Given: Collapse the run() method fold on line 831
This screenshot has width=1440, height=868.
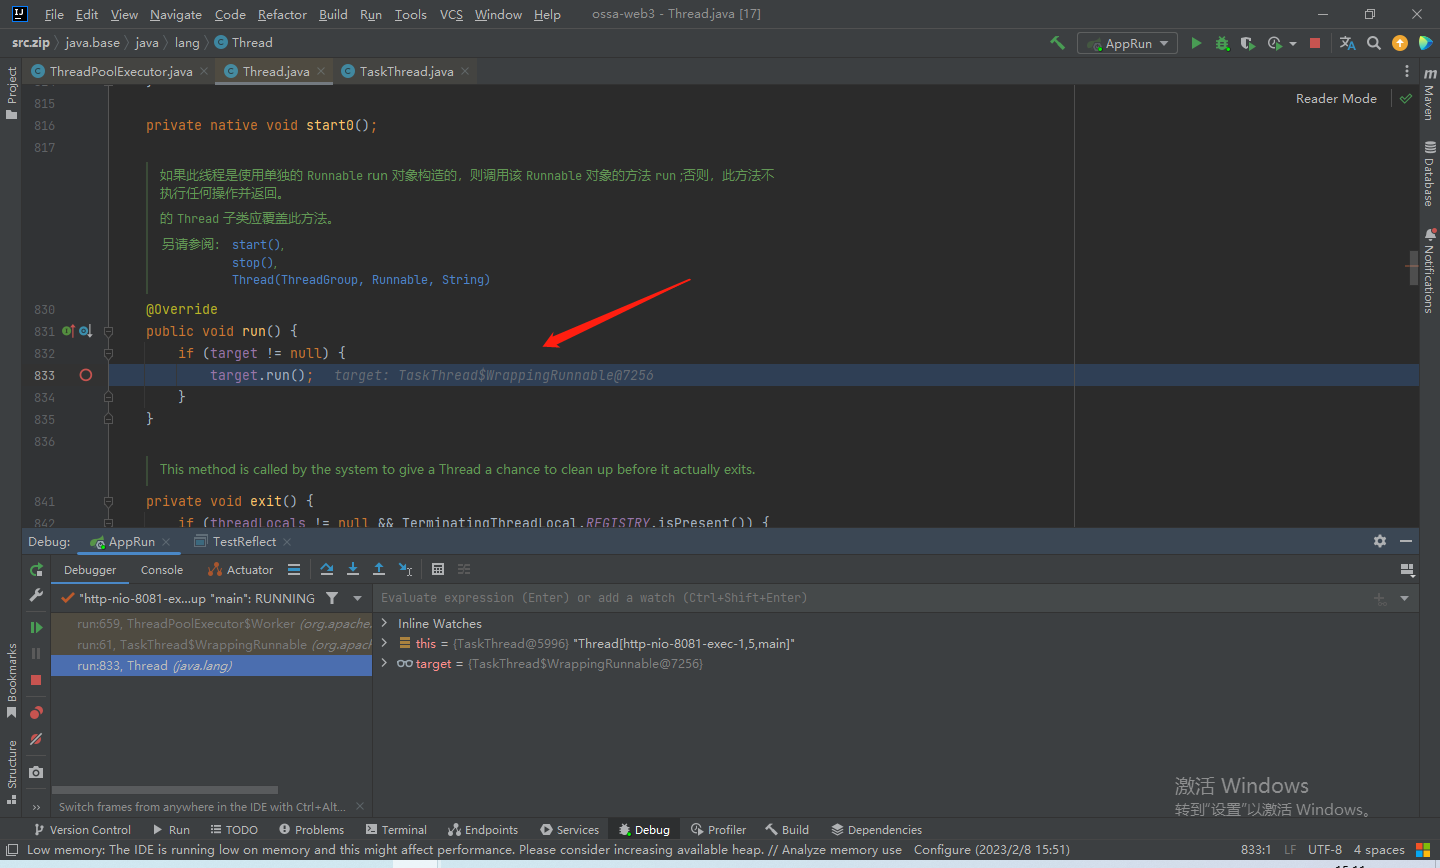Looking at the screenshot, I should point(108,331).
